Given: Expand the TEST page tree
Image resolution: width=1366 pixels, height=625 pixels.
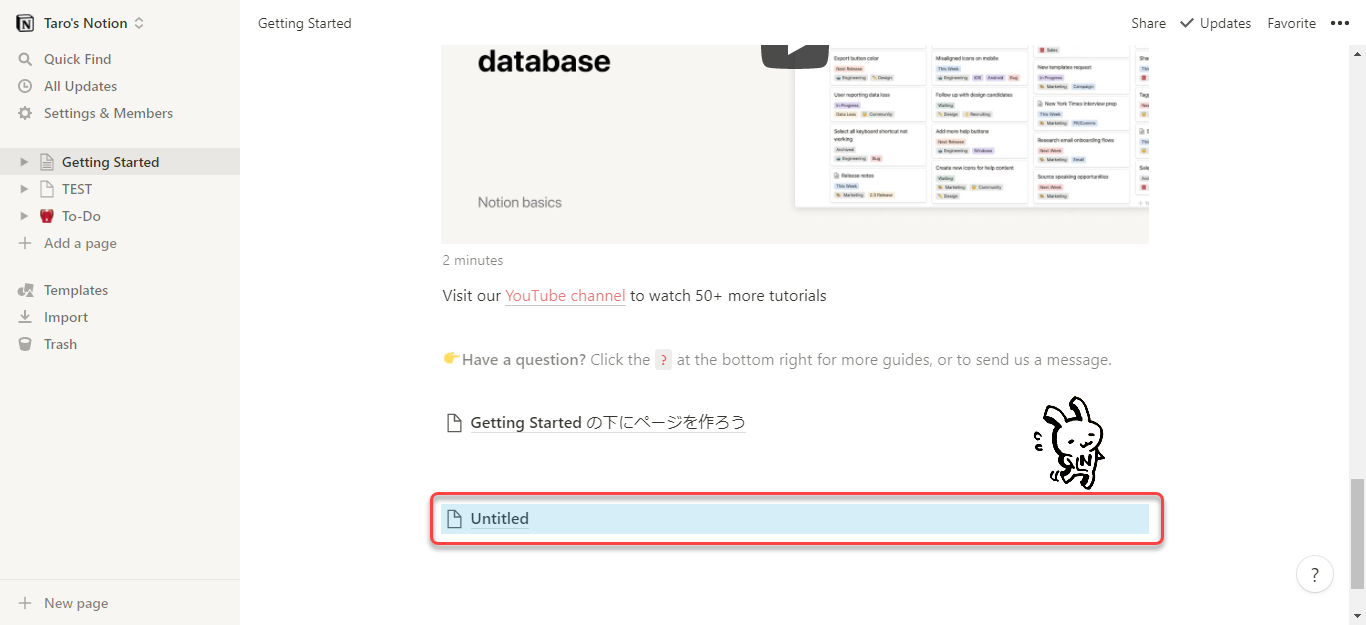Looking at the screenshot, I should (x=25, y=189).
